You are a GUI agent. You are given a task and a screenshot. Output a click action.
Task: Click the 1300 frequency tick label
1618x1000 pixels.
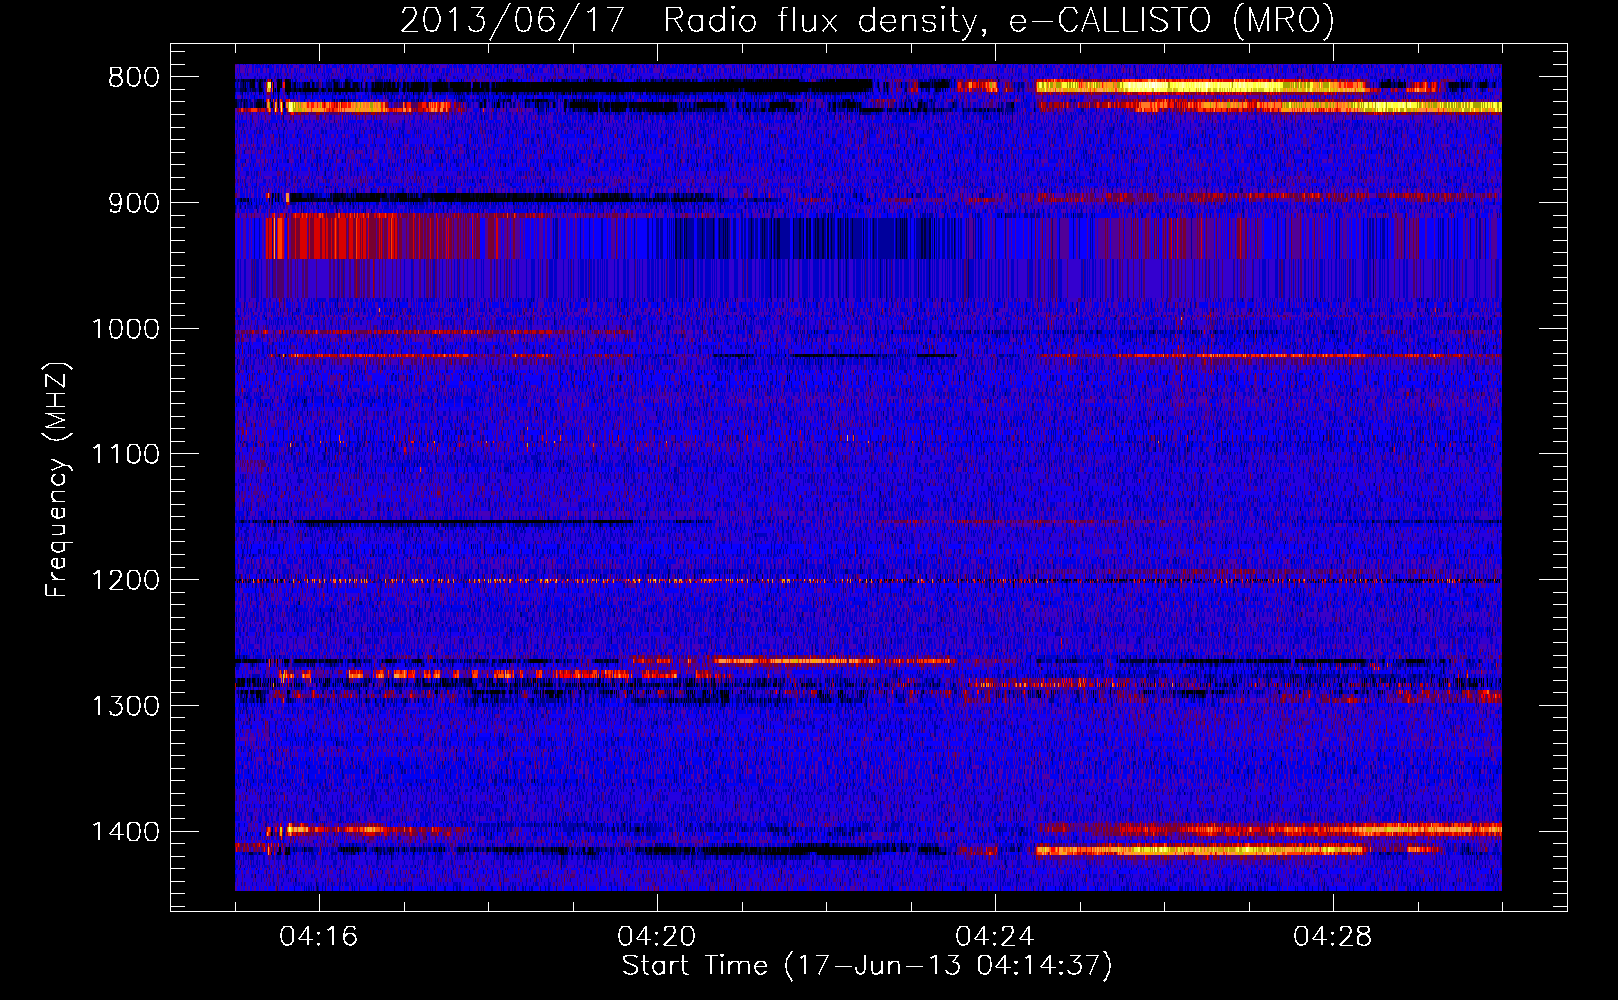tap(126, 706)
